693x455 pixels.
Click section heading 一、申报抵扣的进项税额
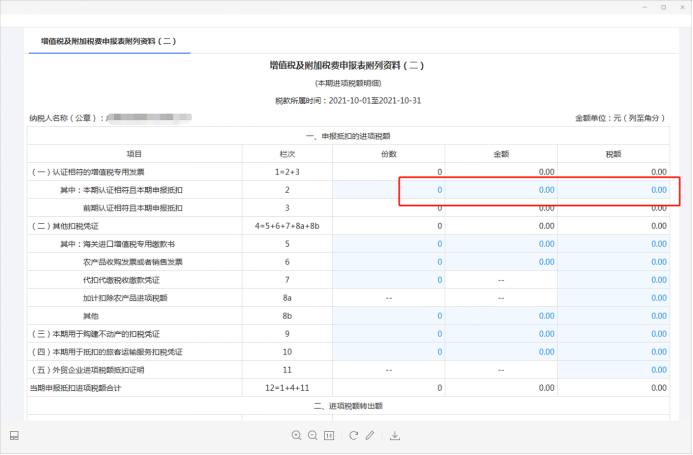point(348,136)
